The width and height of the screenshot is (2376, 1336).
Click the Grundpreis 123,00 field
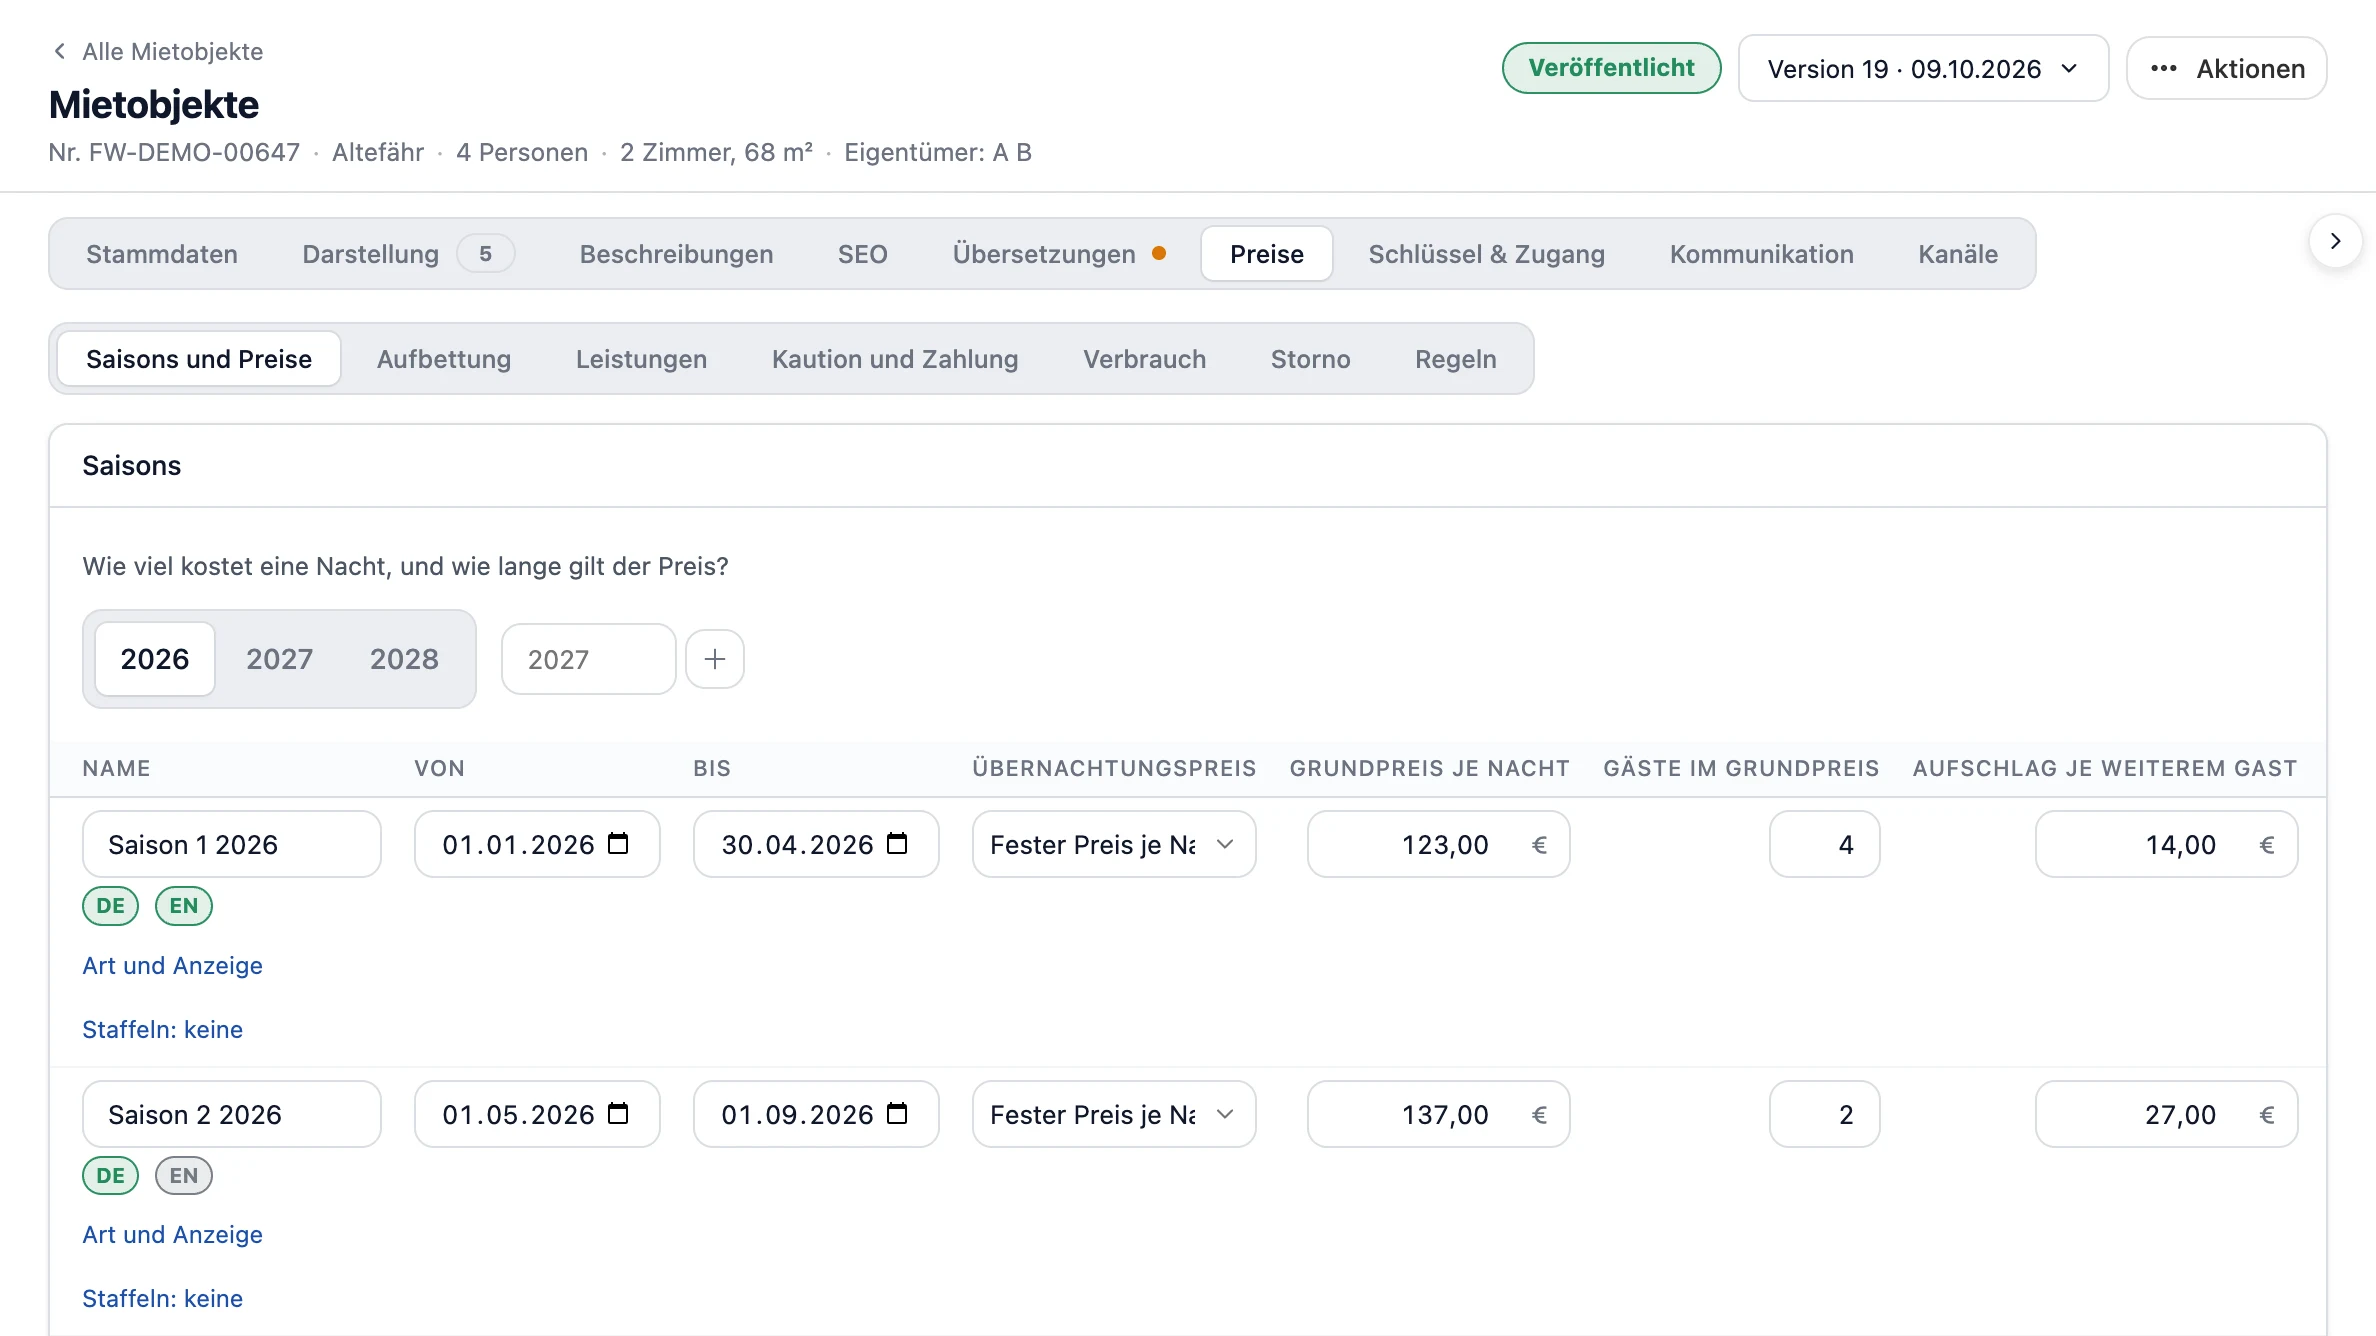pyautogui.click(x=1438, y=844)
